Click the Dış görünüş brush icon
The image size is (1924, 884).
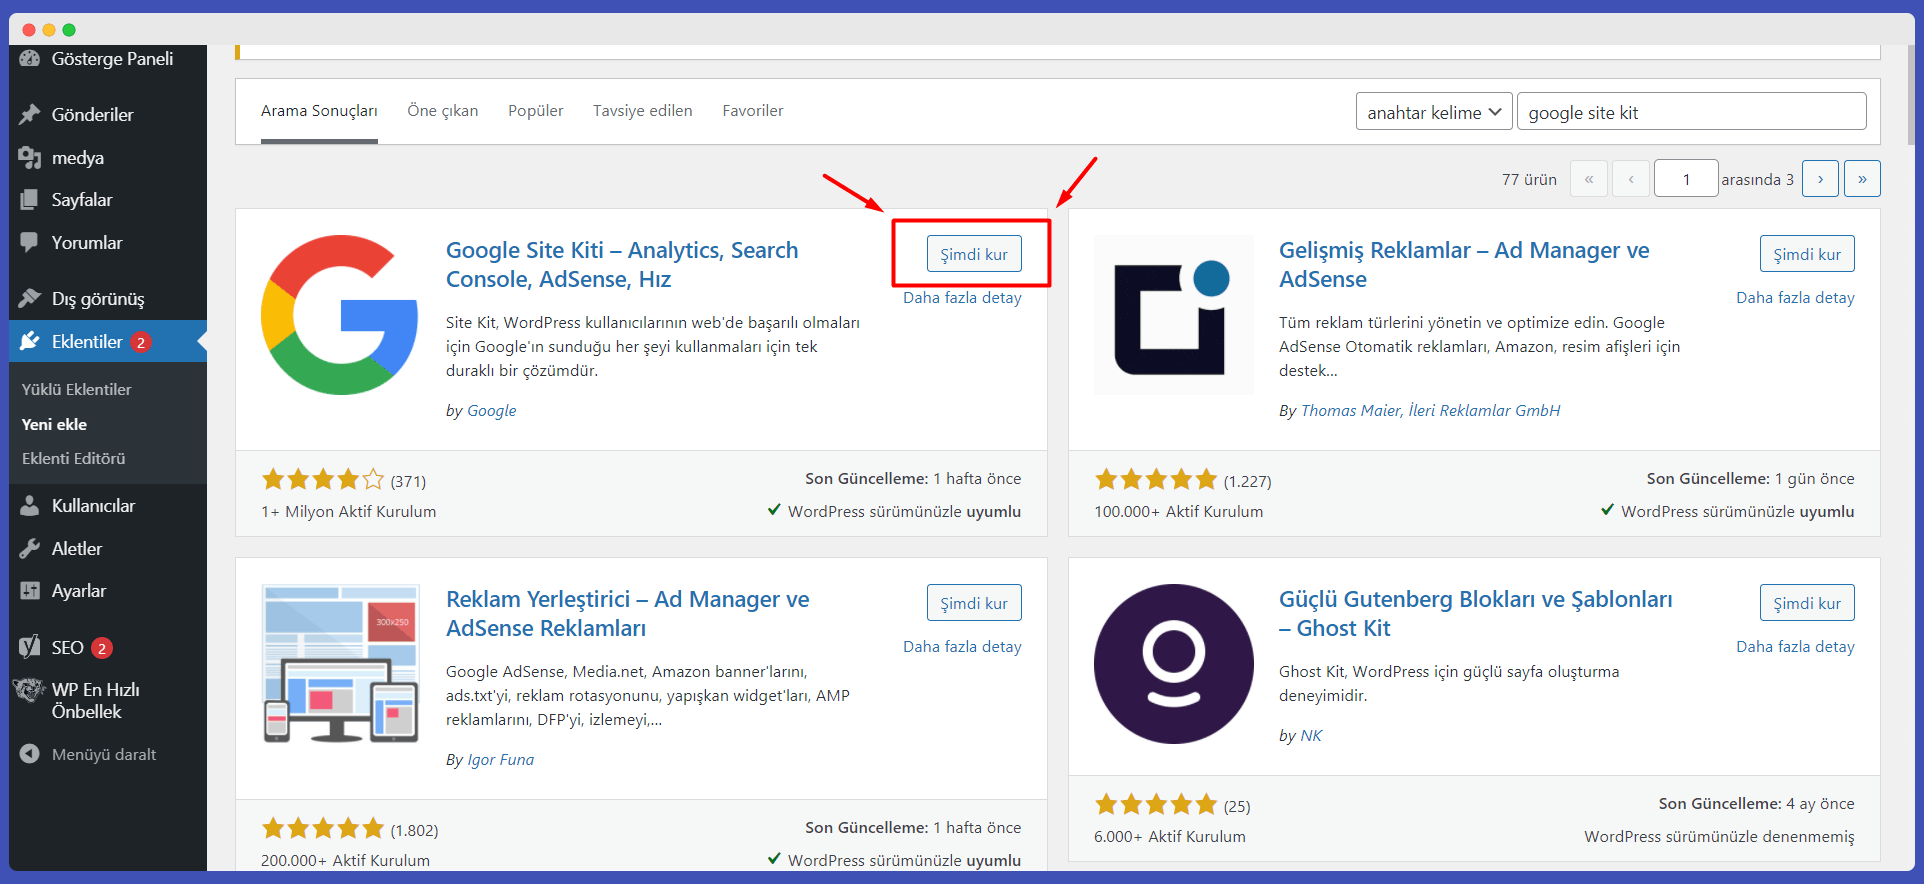tap(30, 298)
